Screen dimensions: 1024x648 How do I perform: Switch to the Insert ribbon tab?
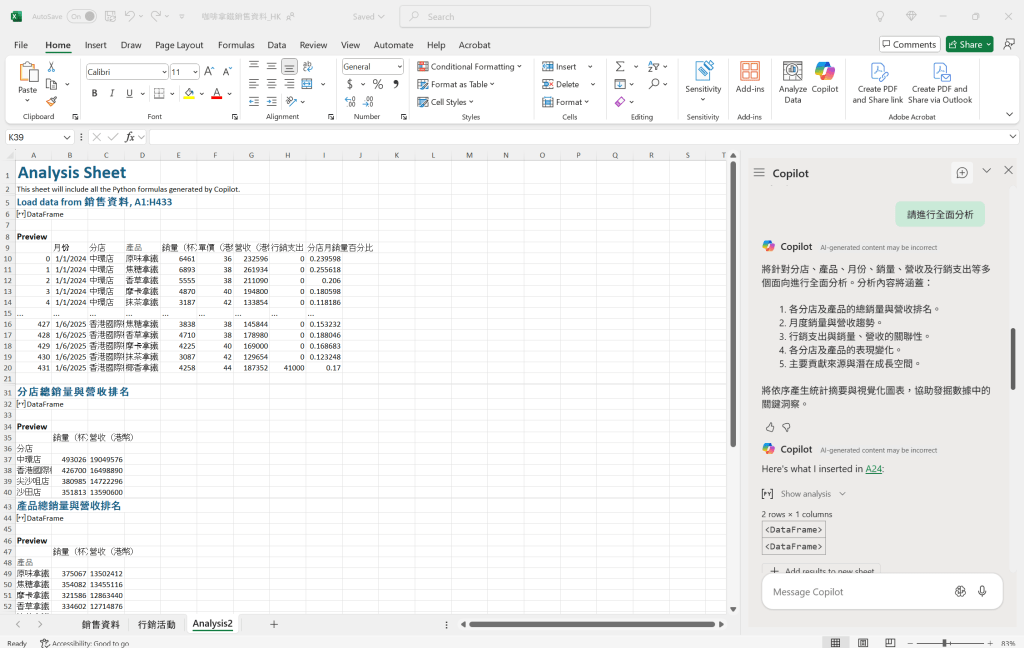[x=95, y=45]
